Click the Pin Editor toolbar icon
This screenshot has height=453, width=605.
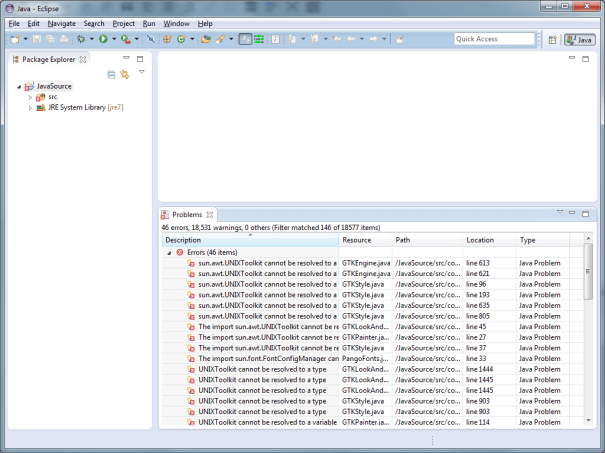(400, 39)
